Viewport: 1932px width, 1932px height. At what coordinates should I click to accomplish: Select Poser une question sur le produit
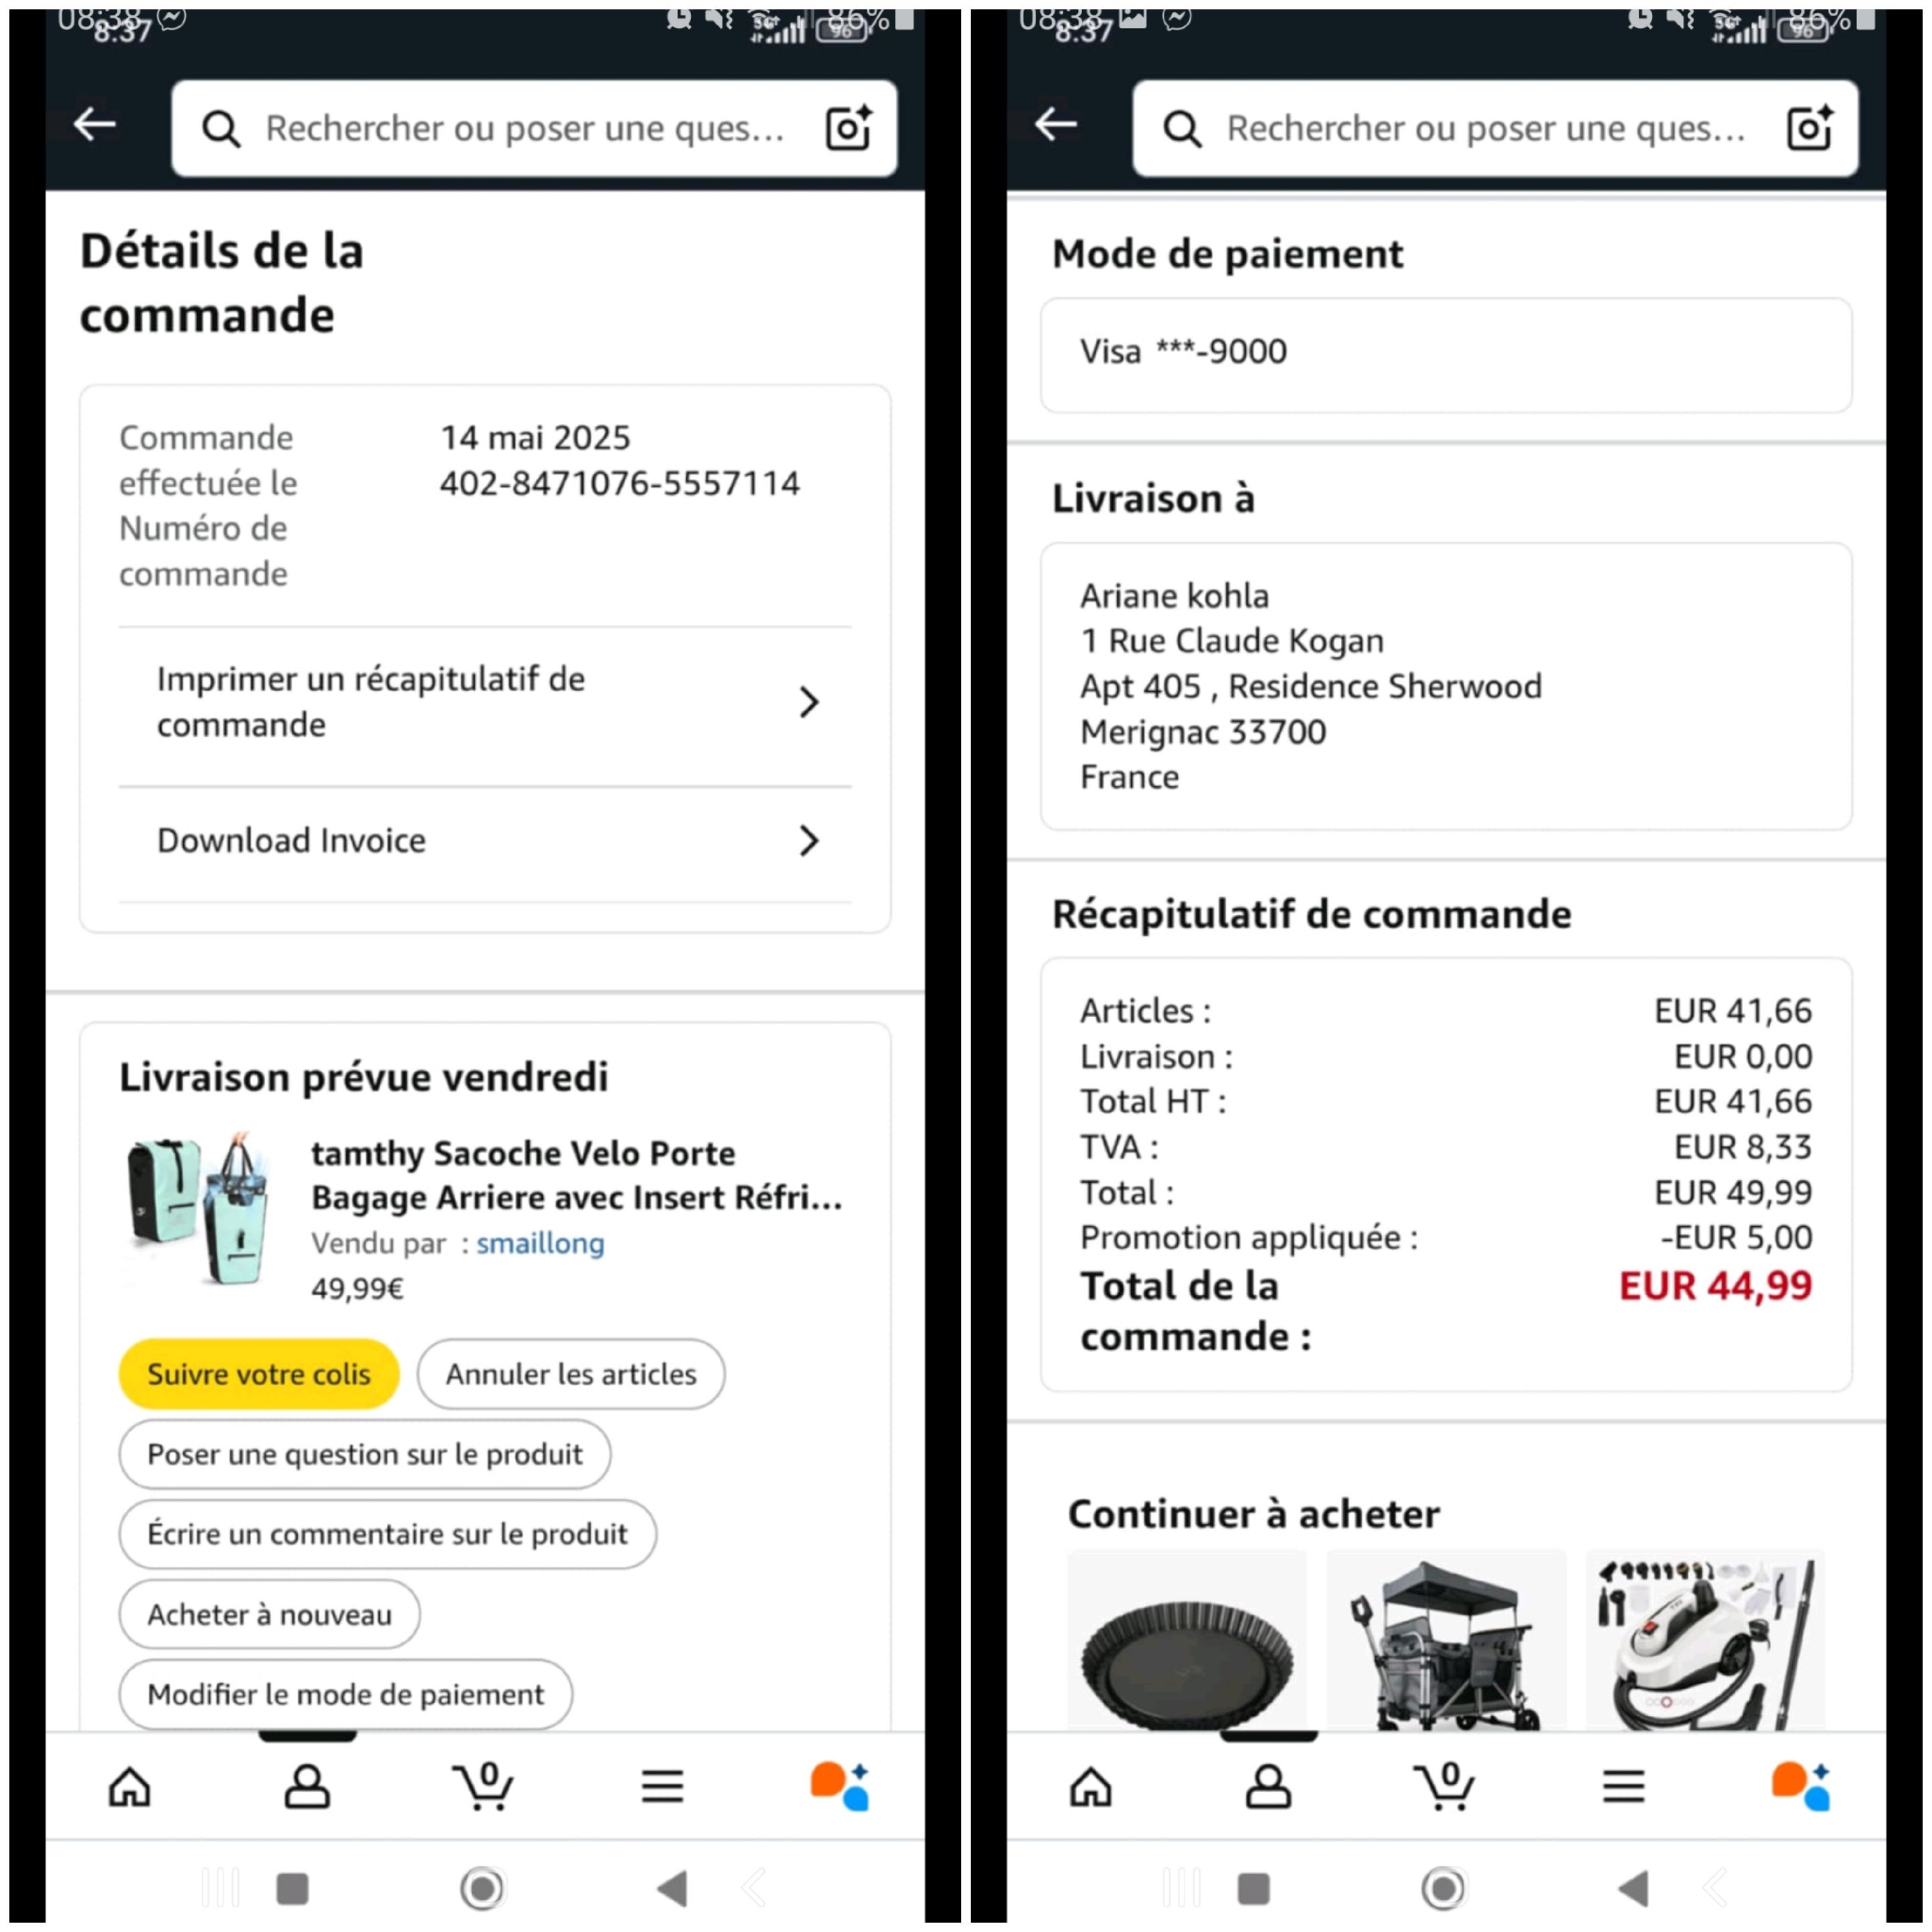[365, 1454]
